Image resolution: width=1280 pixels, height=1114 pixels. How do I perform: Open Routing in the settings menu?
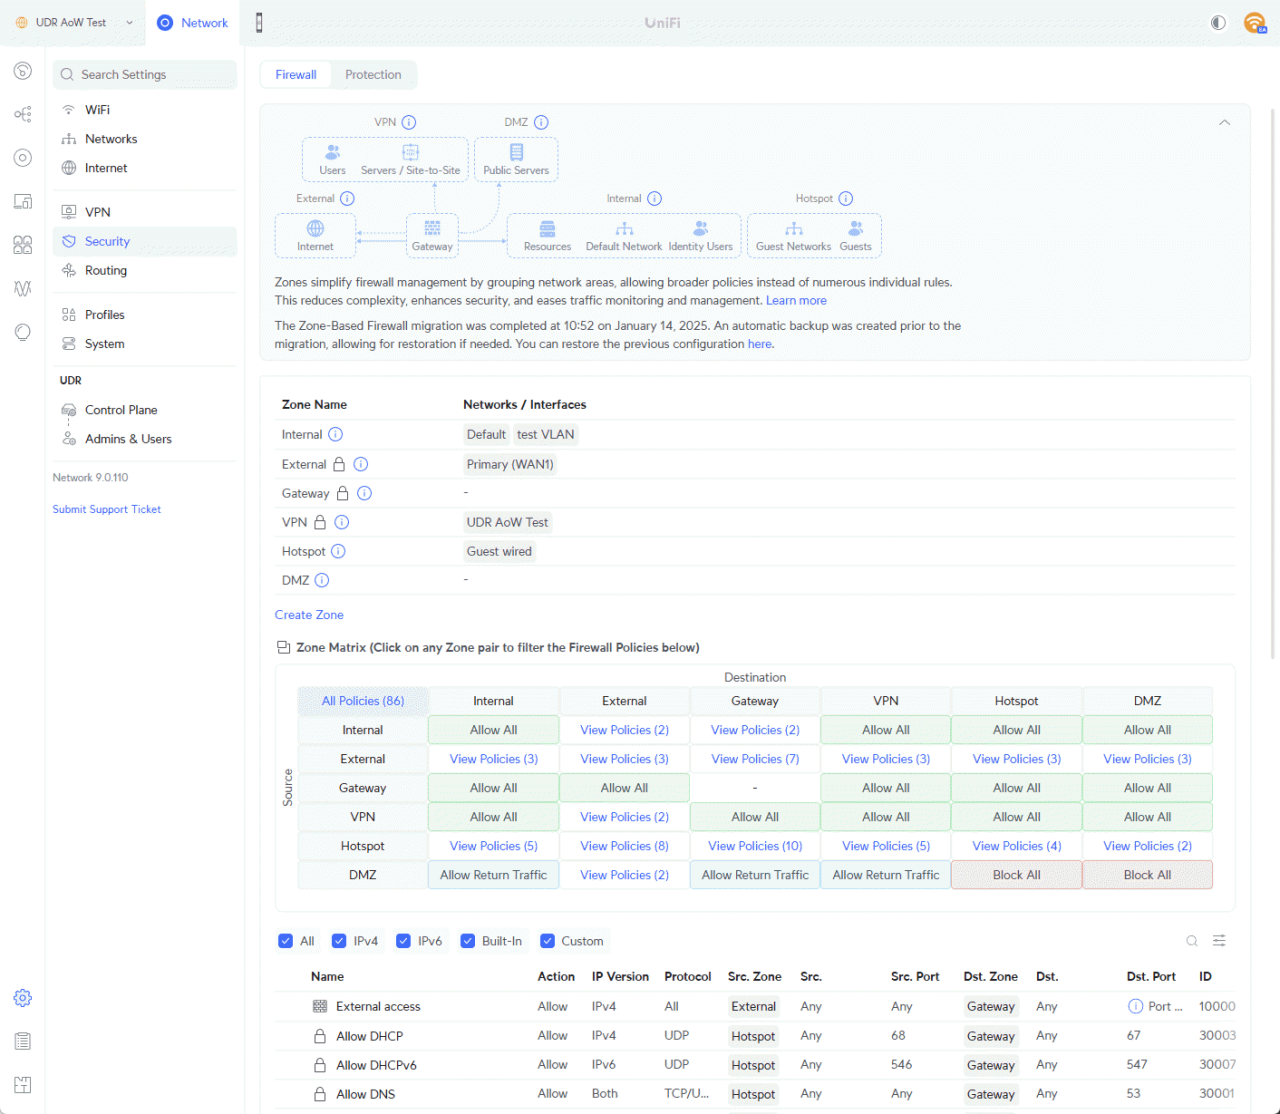tap(106, 271)
